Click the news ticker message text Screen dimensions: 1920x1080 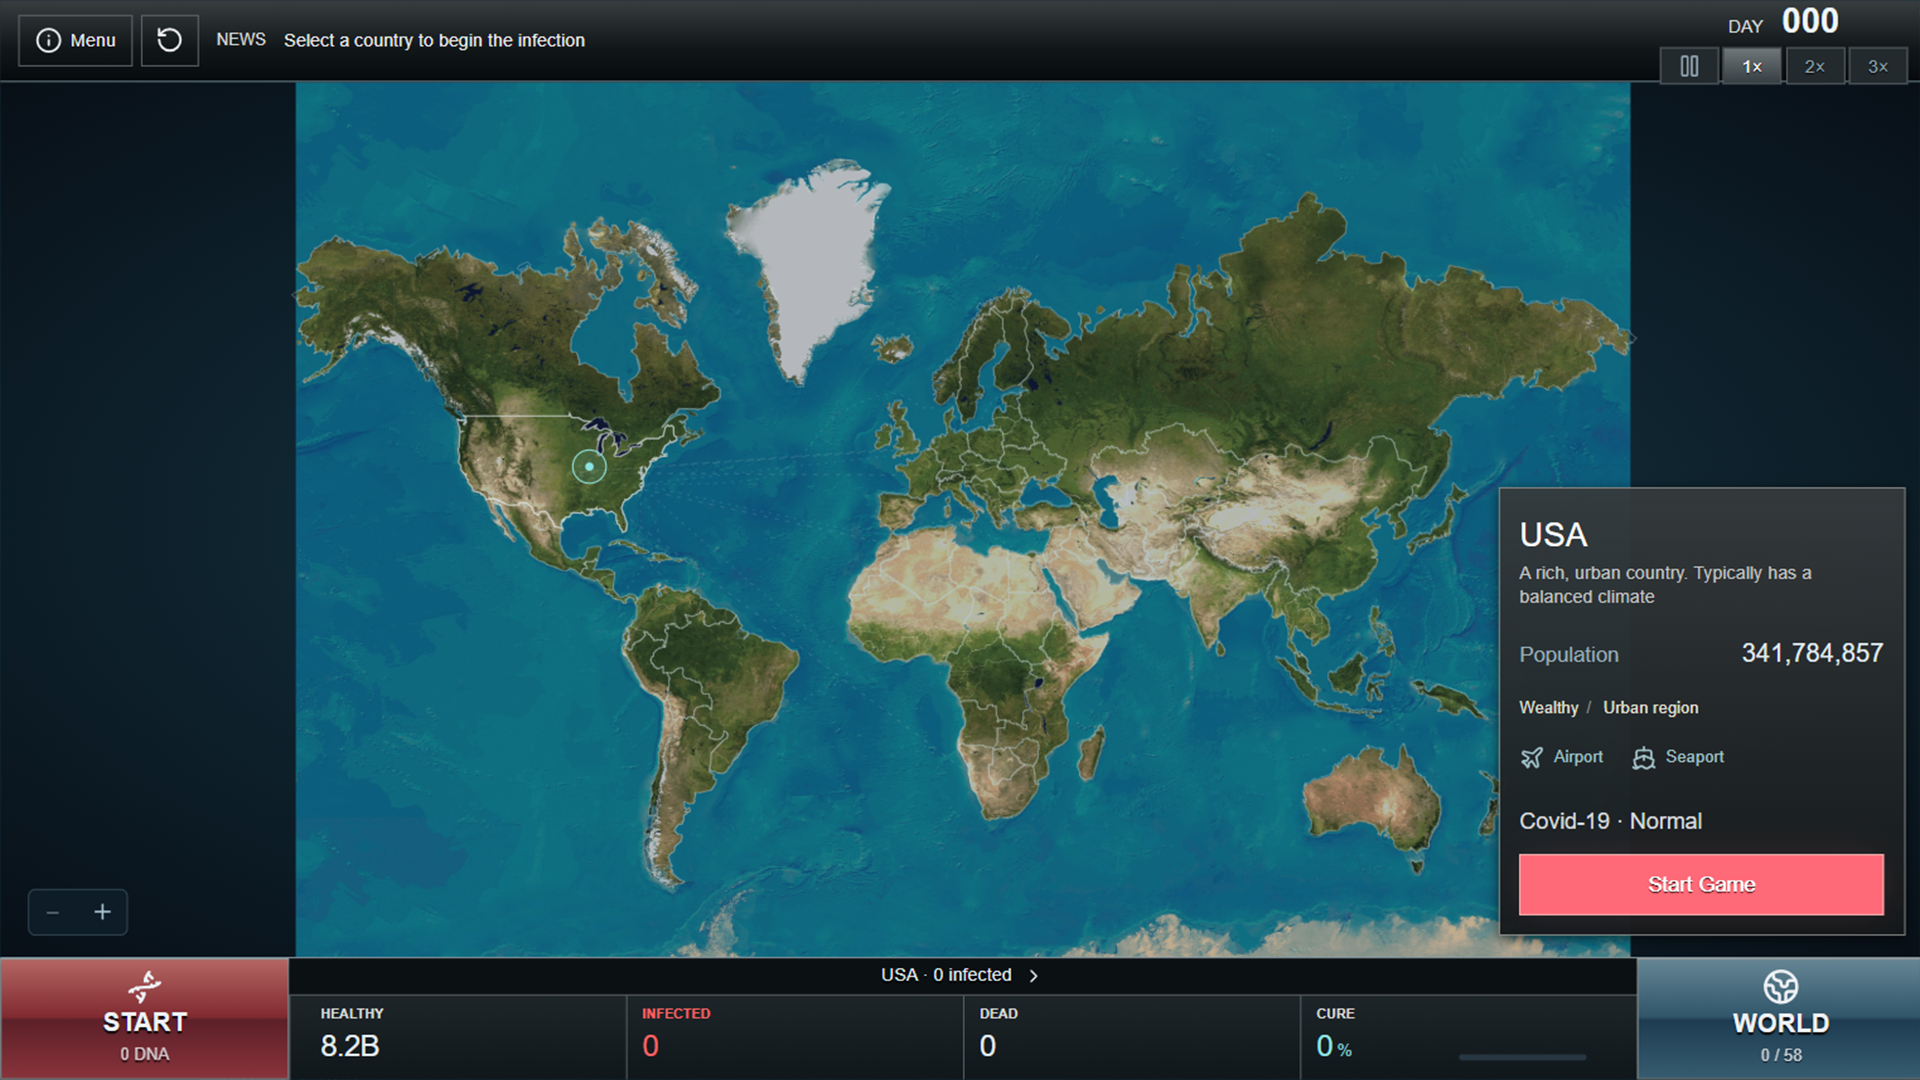[x=434, y=40]
